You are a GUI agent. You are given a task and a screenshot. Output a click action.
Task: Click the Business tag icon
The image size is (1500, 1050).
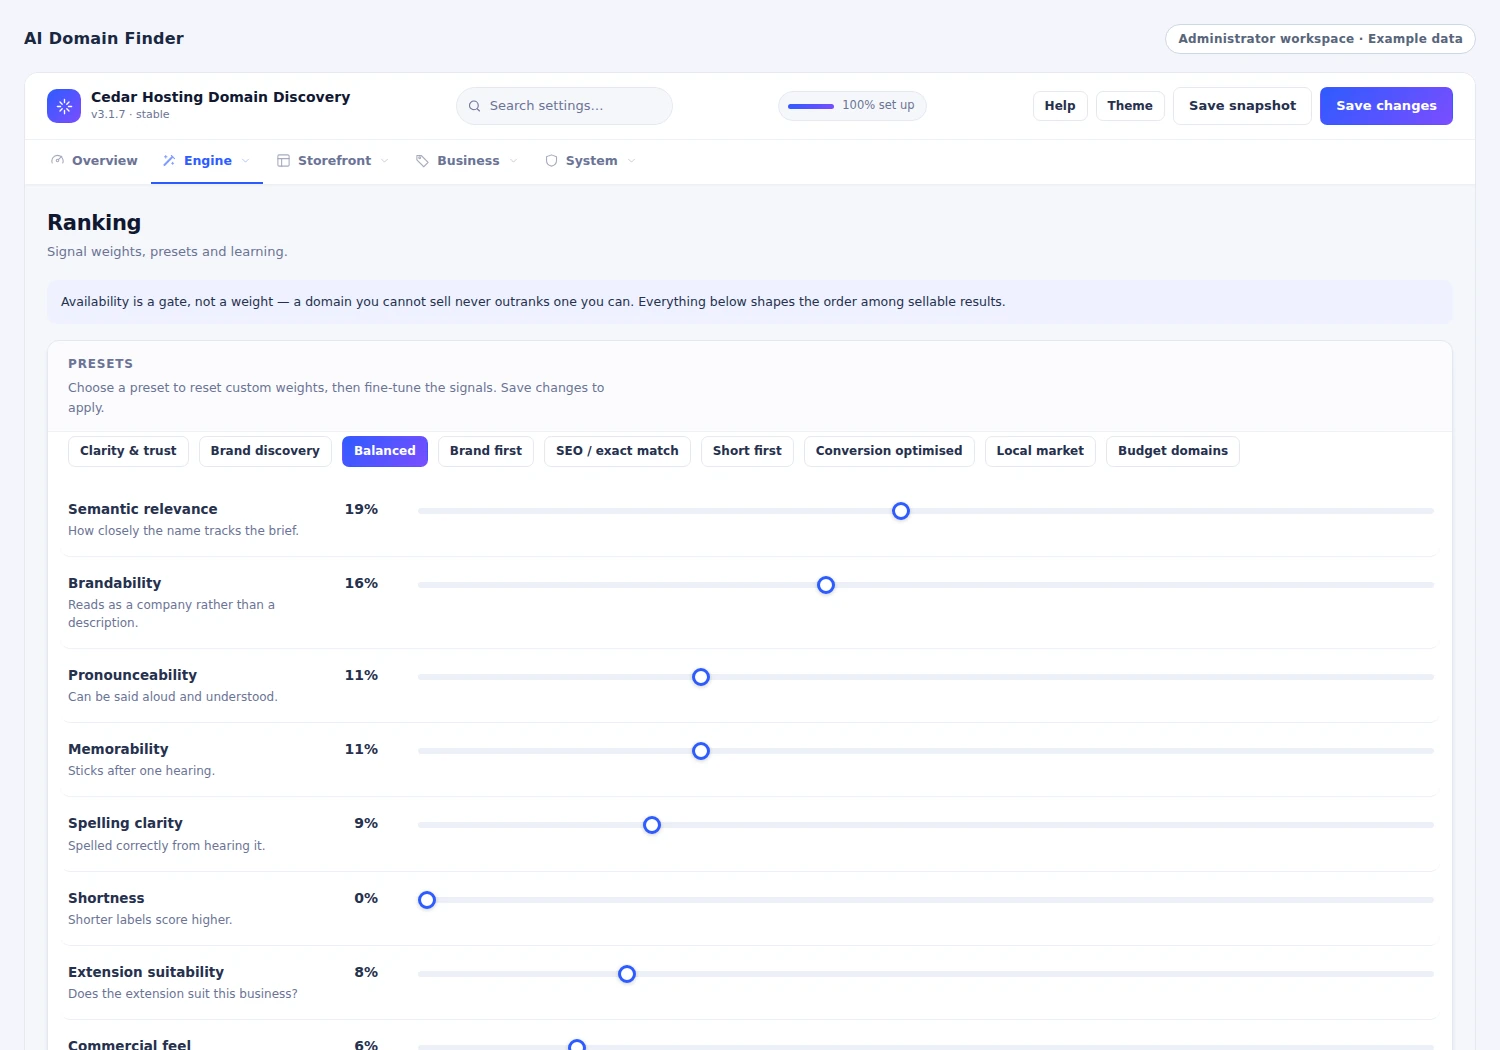[422, 161]
